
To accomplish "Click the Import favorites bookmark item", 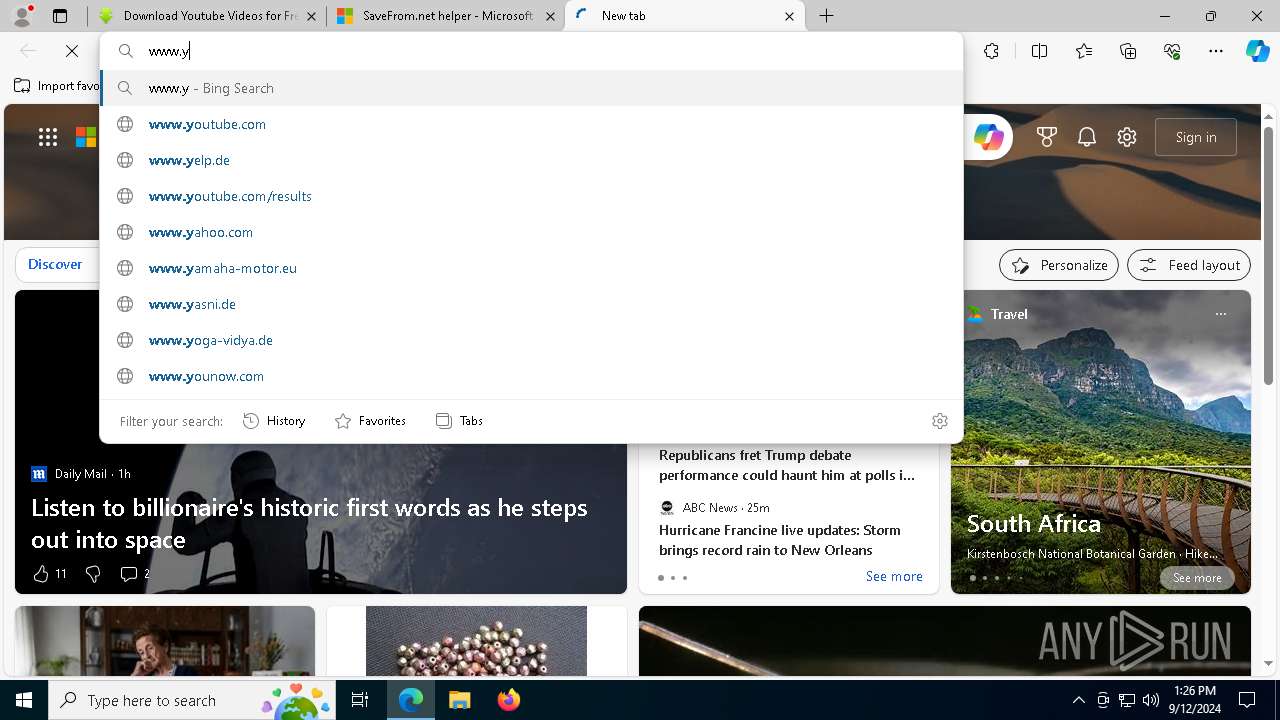I will coord(57,86).
